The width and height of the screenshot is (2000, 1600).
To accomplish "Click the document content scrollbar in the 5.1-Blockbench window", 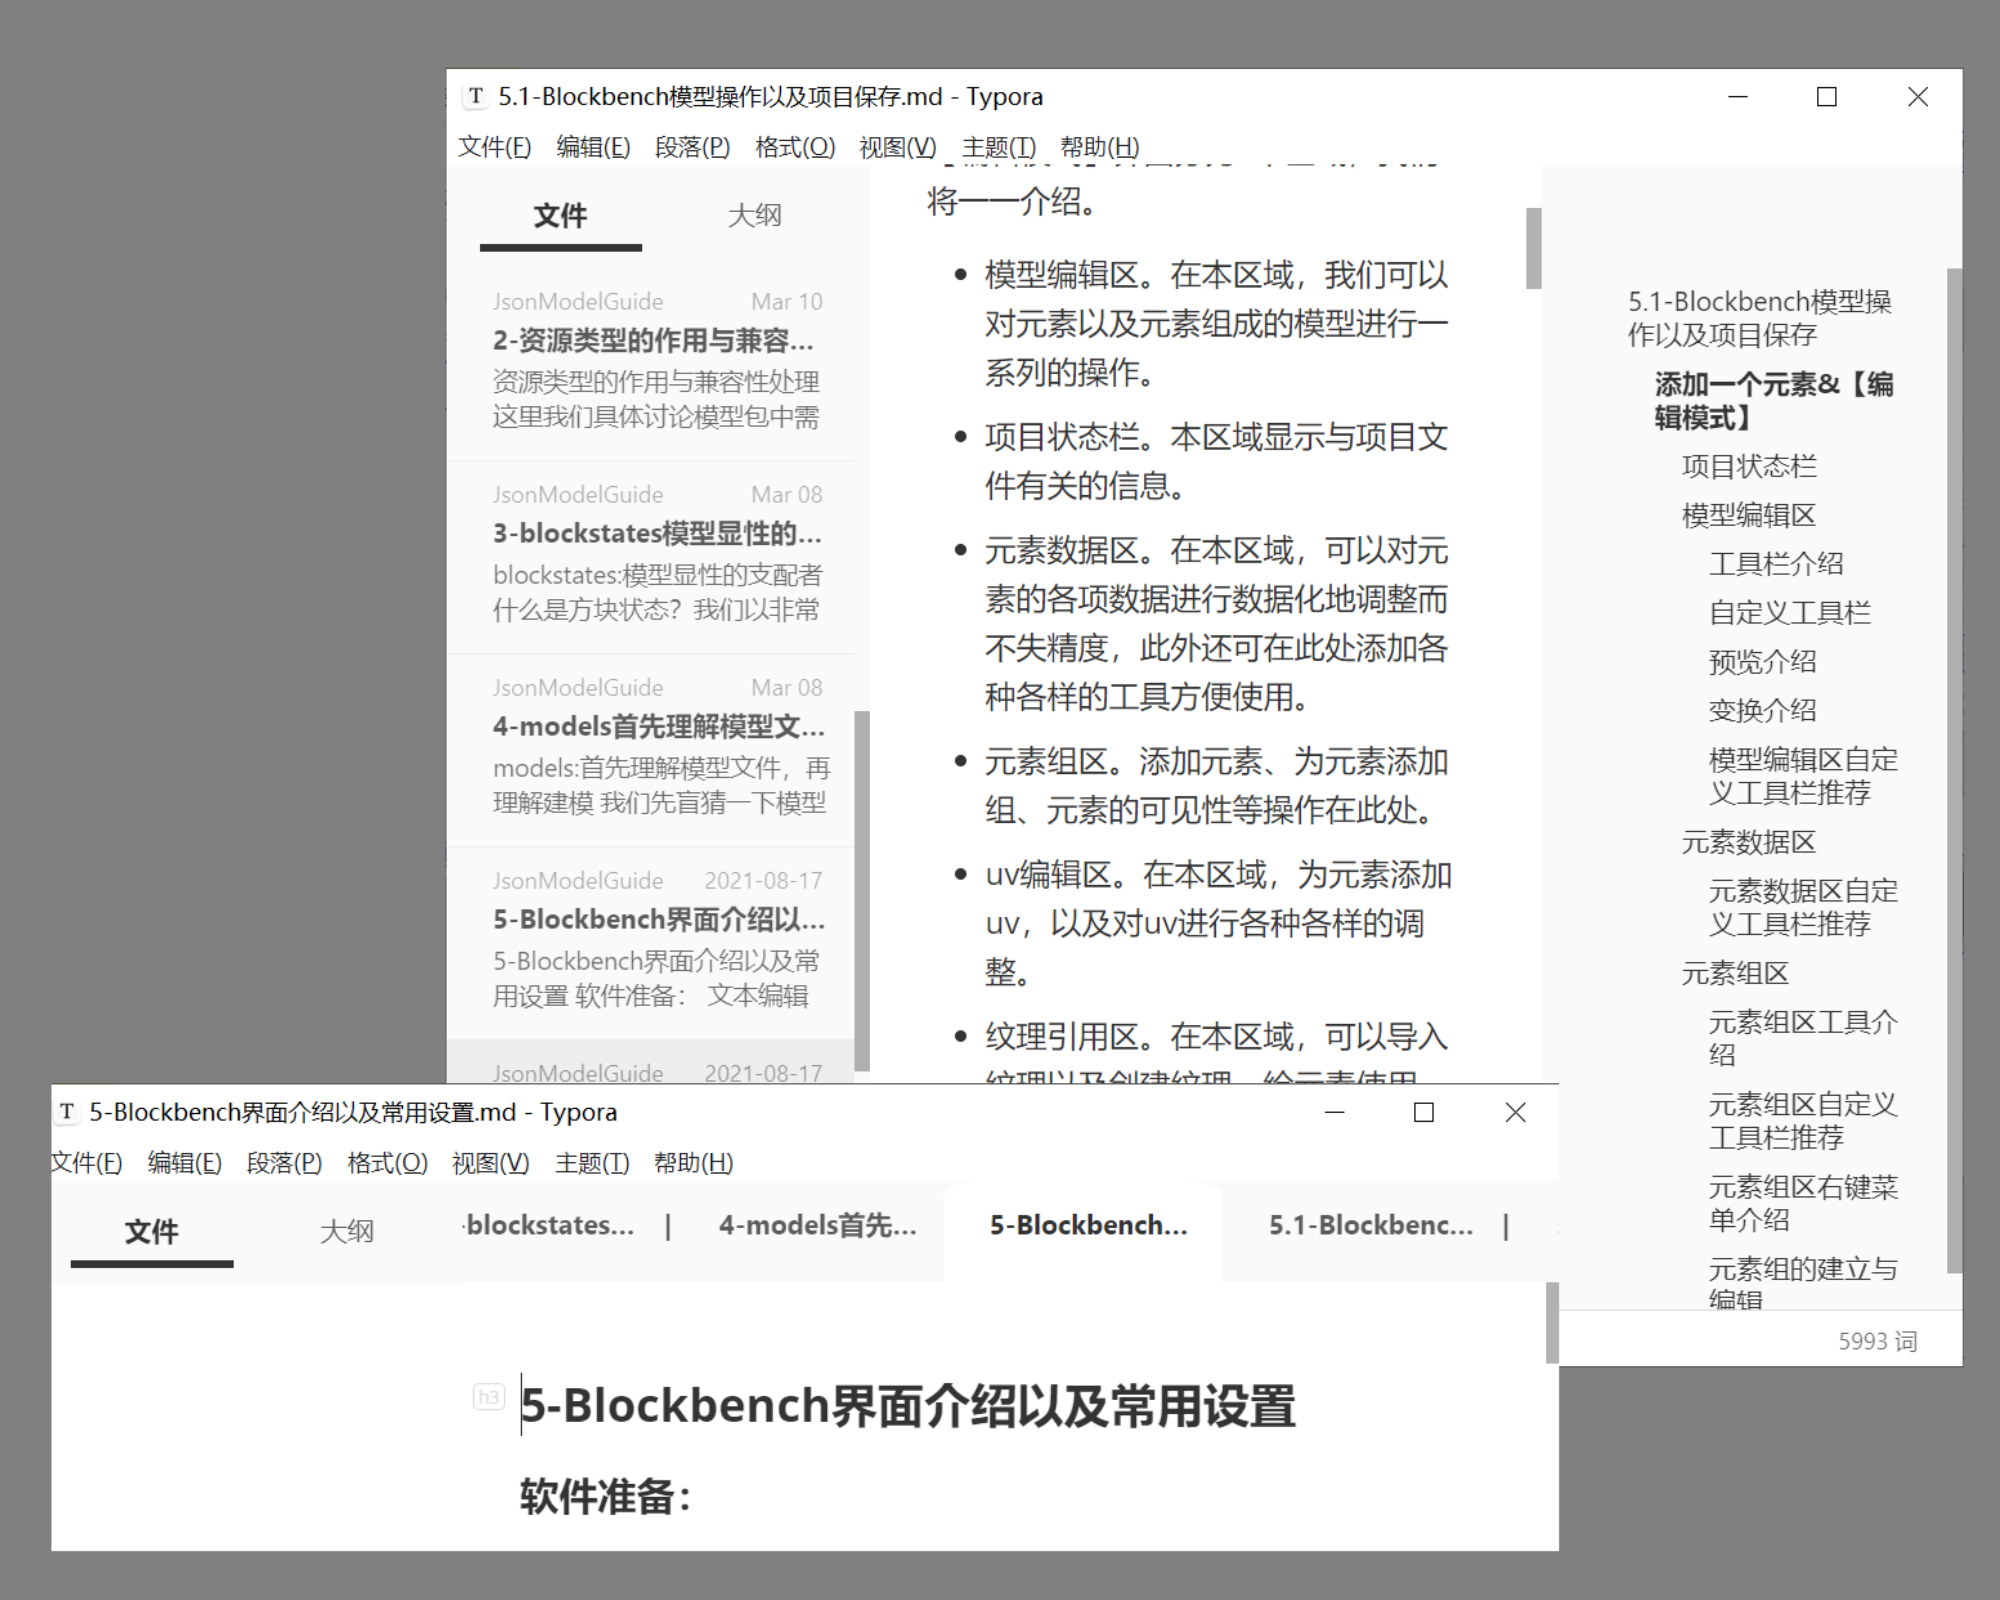I will [x=1533, y=248].
